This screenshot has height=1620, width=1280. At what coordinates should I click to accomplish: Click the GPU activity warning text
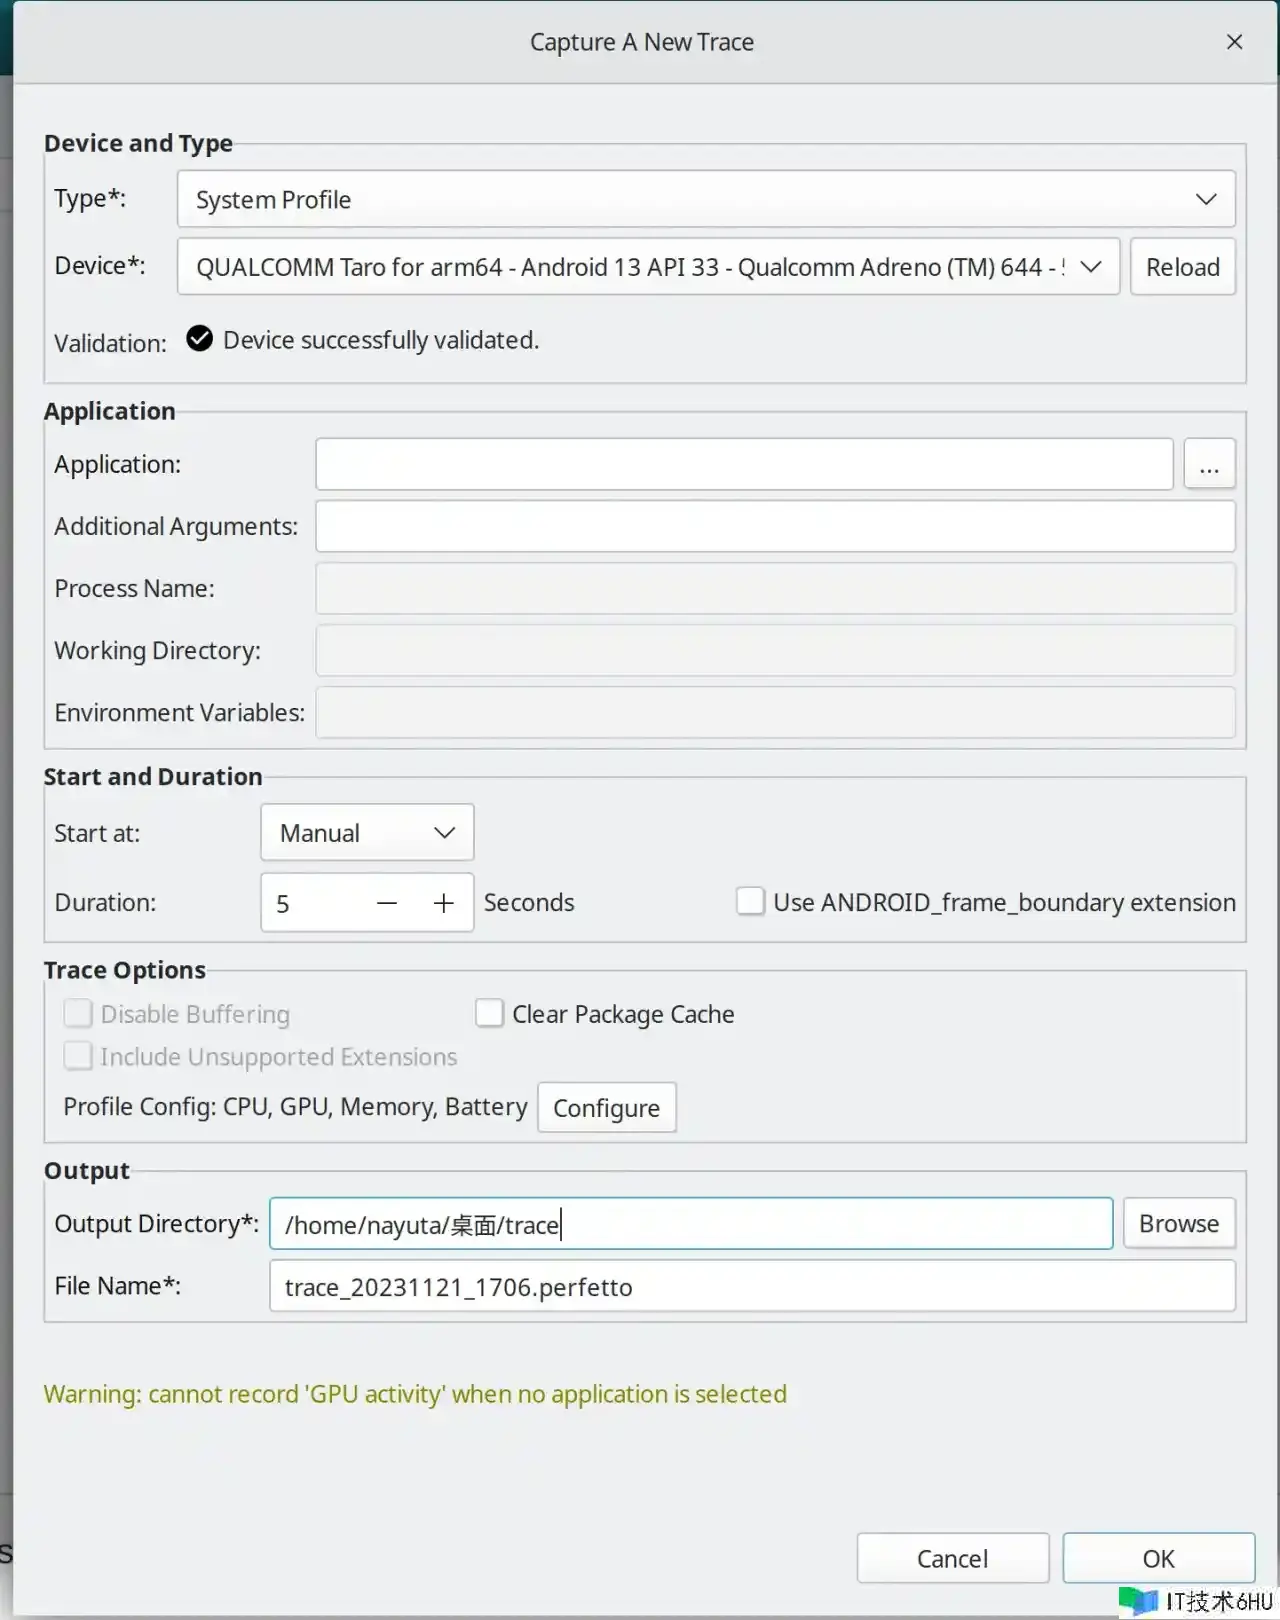pyautogui.click(x=415, y=1394)
